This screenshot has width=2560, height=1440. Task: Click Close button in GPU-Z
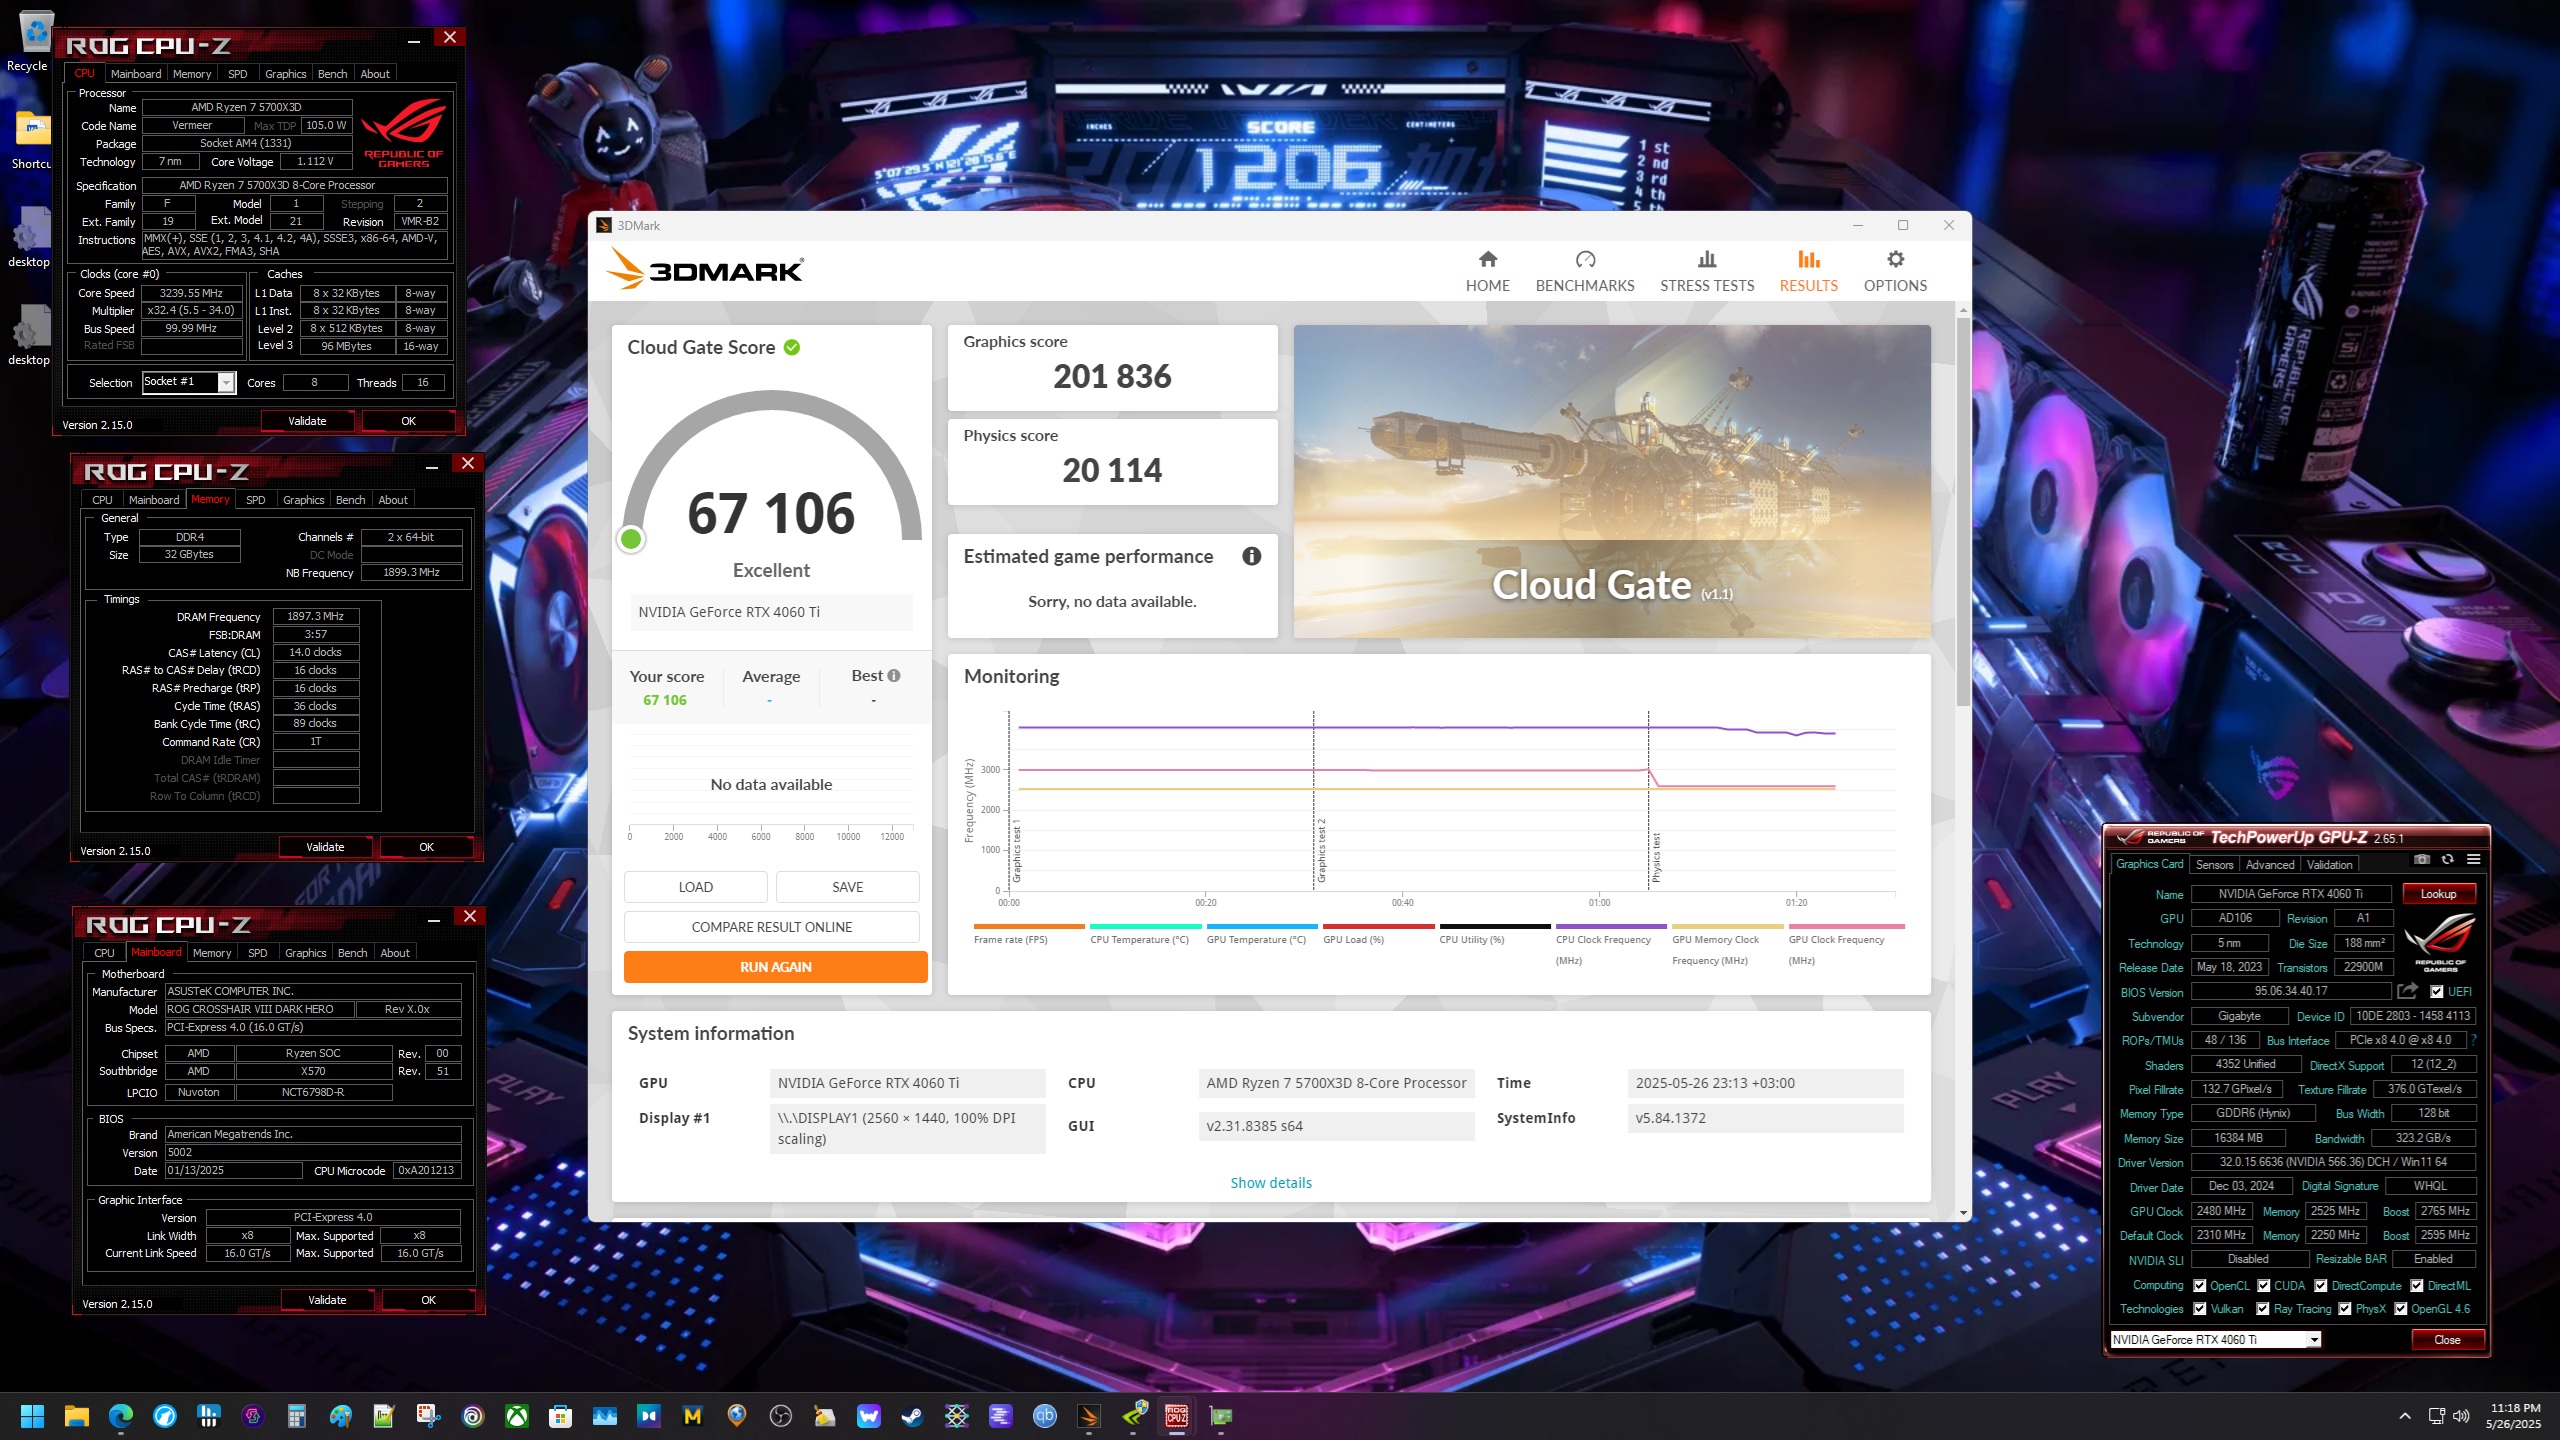point(2447,1340)
